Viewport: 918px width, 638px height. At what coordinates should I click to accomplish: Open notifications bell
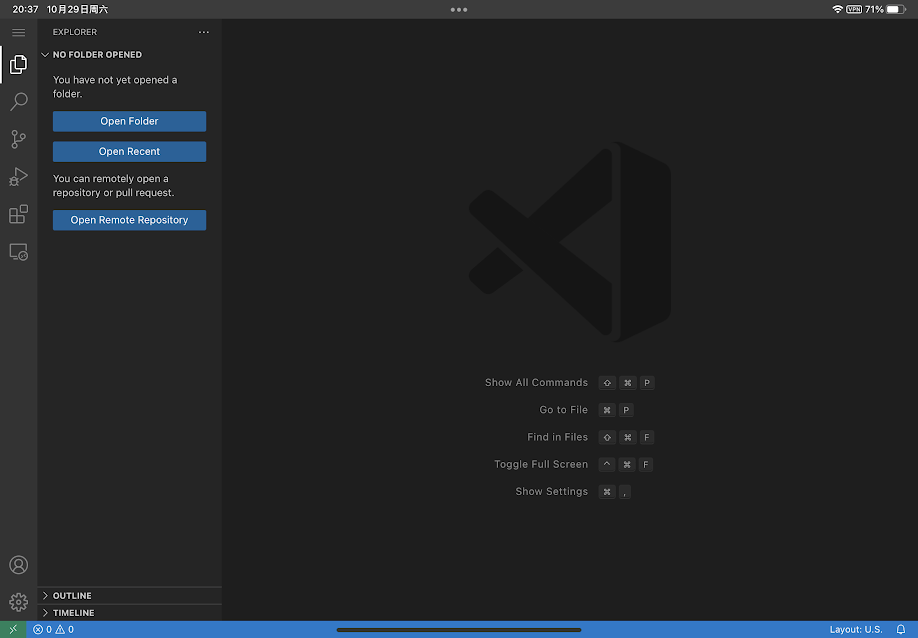901,629
